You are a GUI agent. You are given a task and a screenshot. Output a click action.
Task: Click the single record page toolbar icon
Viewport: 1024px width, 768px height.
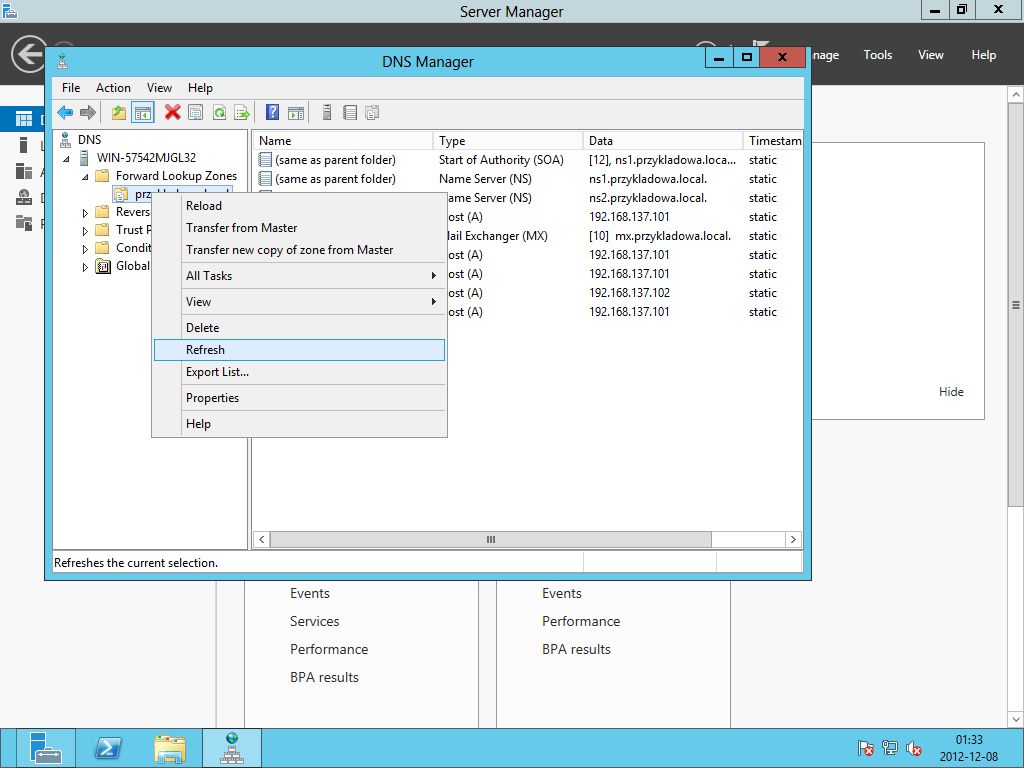(350, 113)
